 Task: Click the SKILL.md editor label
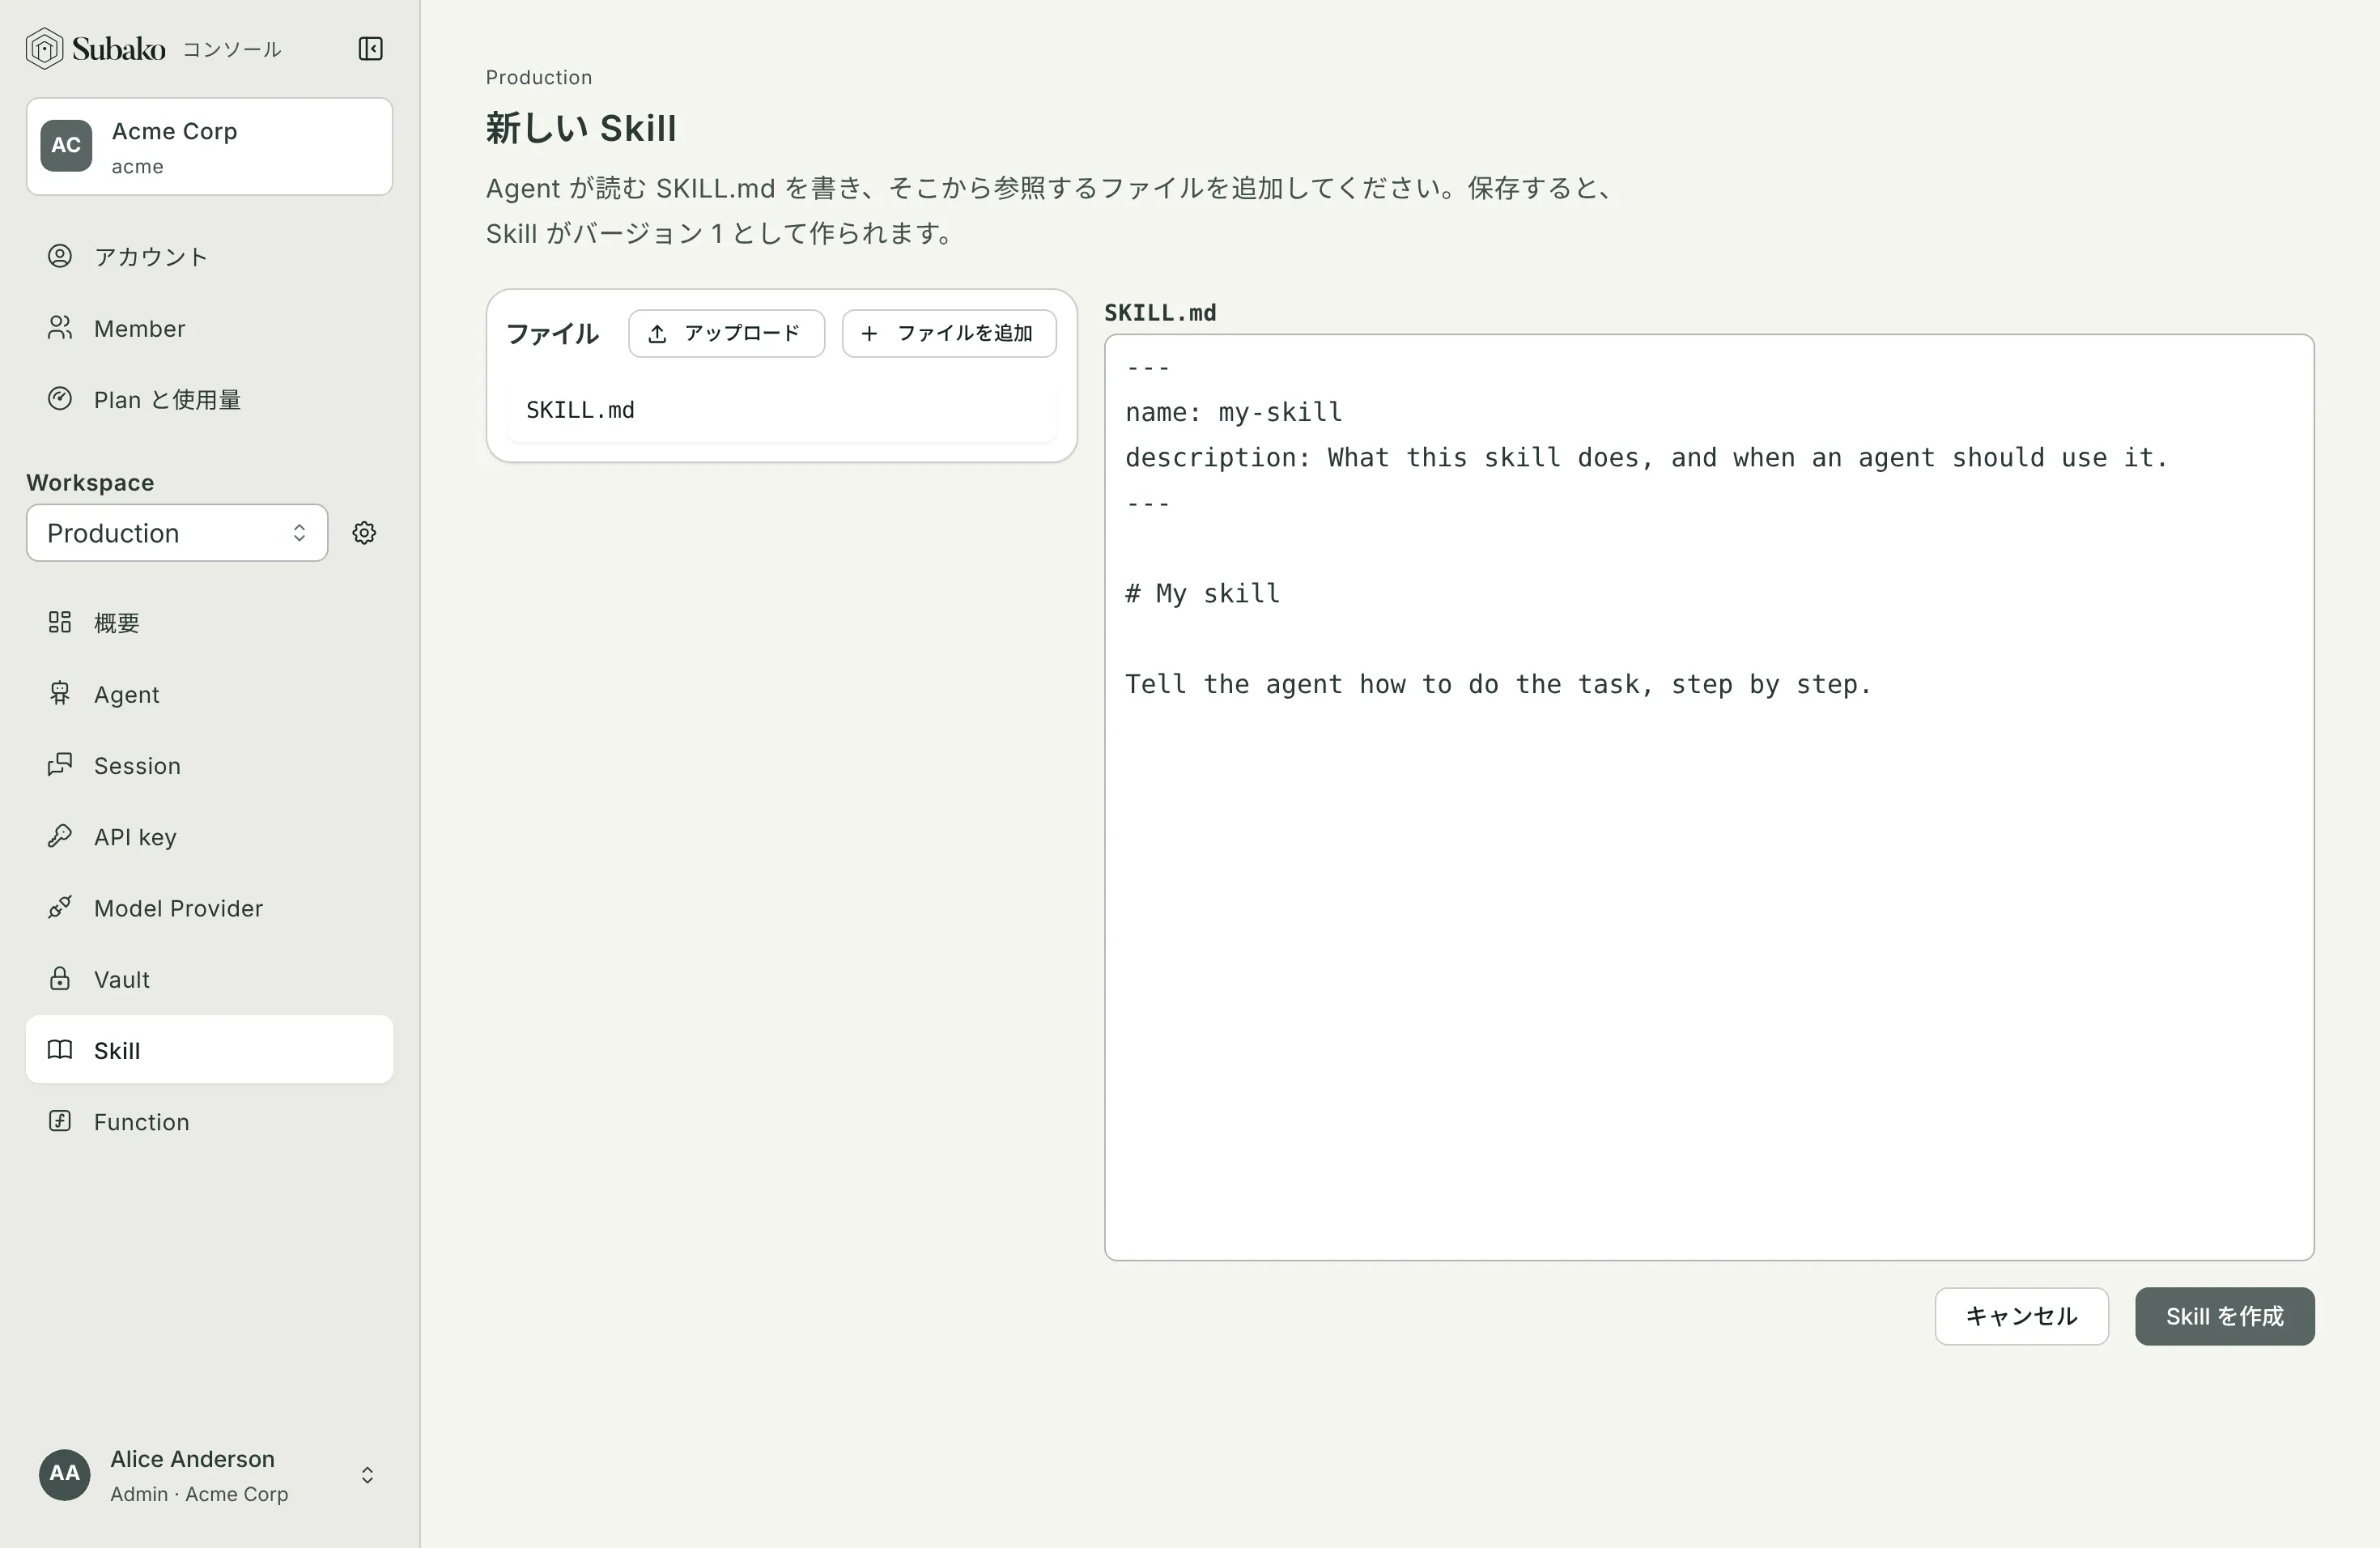coord(1160,312)
